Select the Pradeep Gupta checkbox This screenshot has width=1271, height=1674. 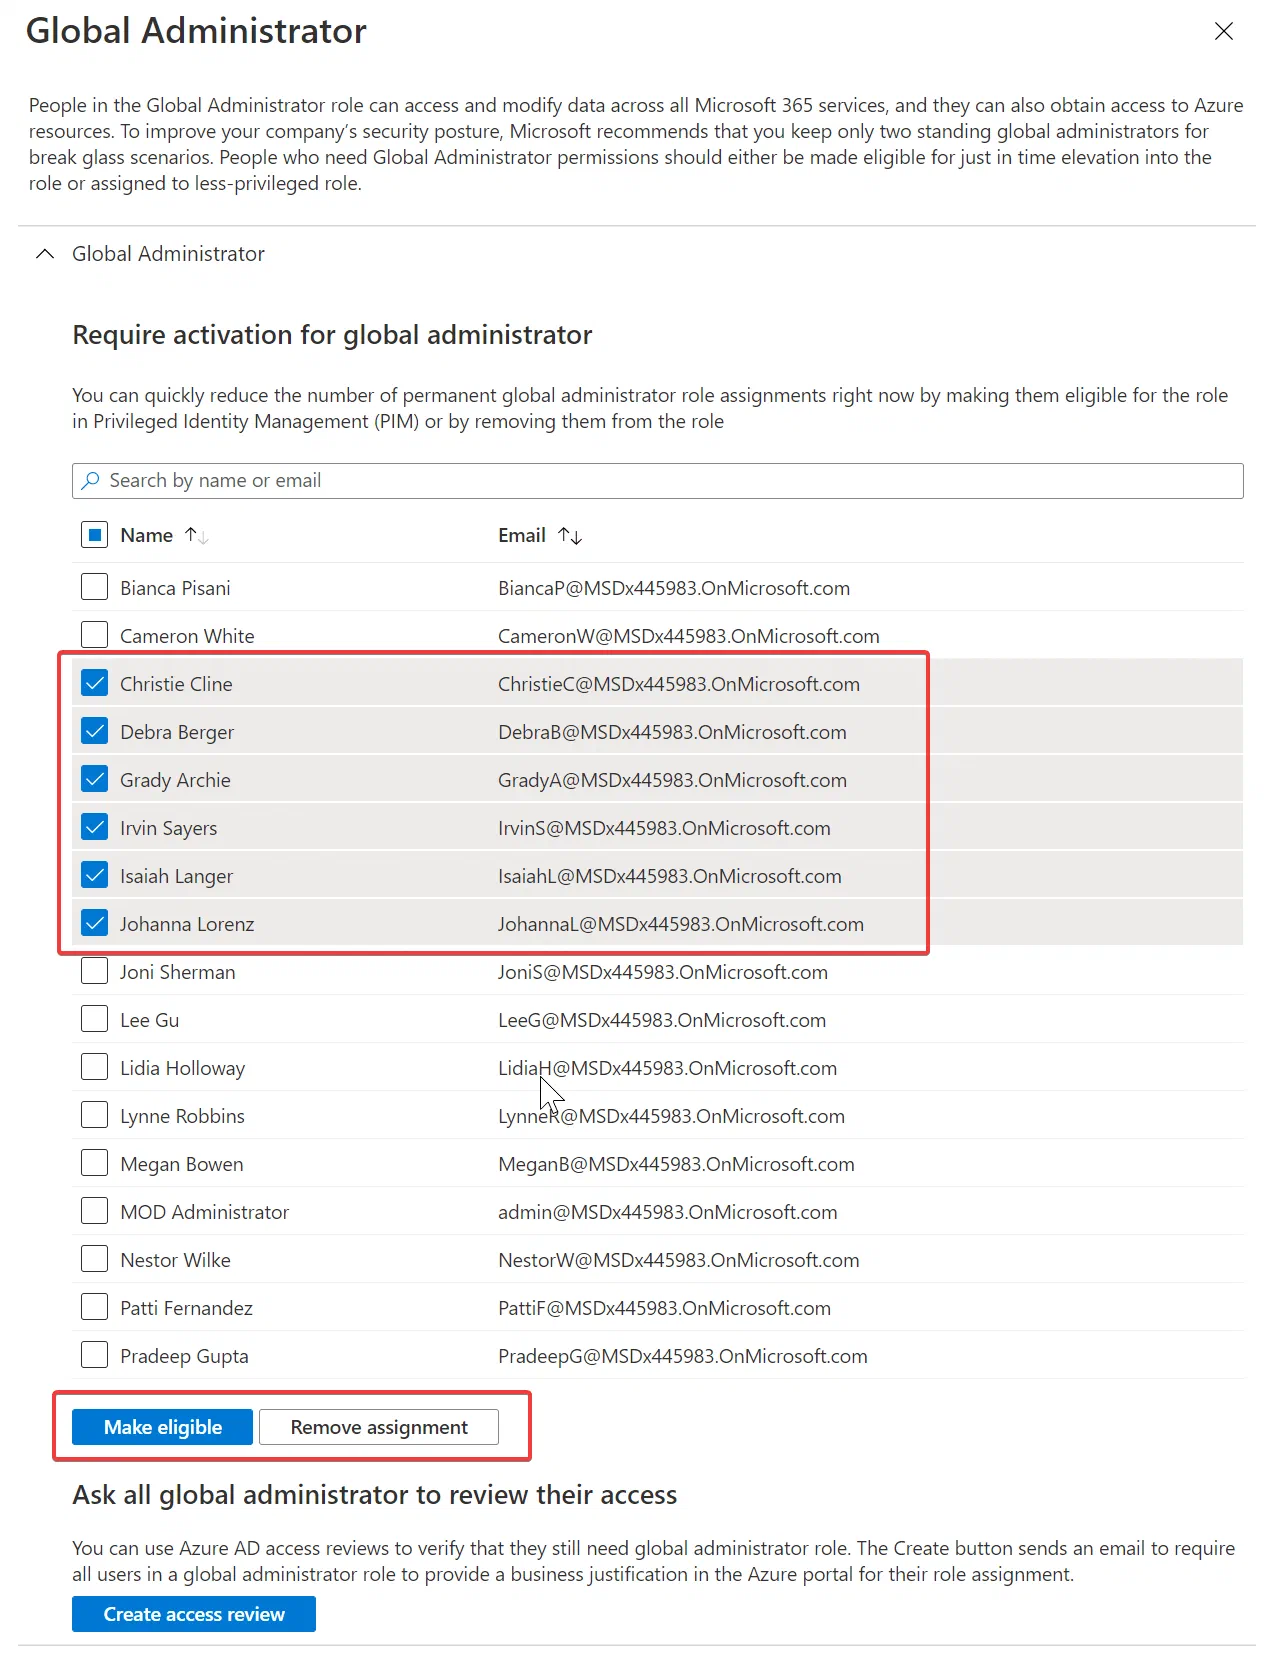(94, 1355)
